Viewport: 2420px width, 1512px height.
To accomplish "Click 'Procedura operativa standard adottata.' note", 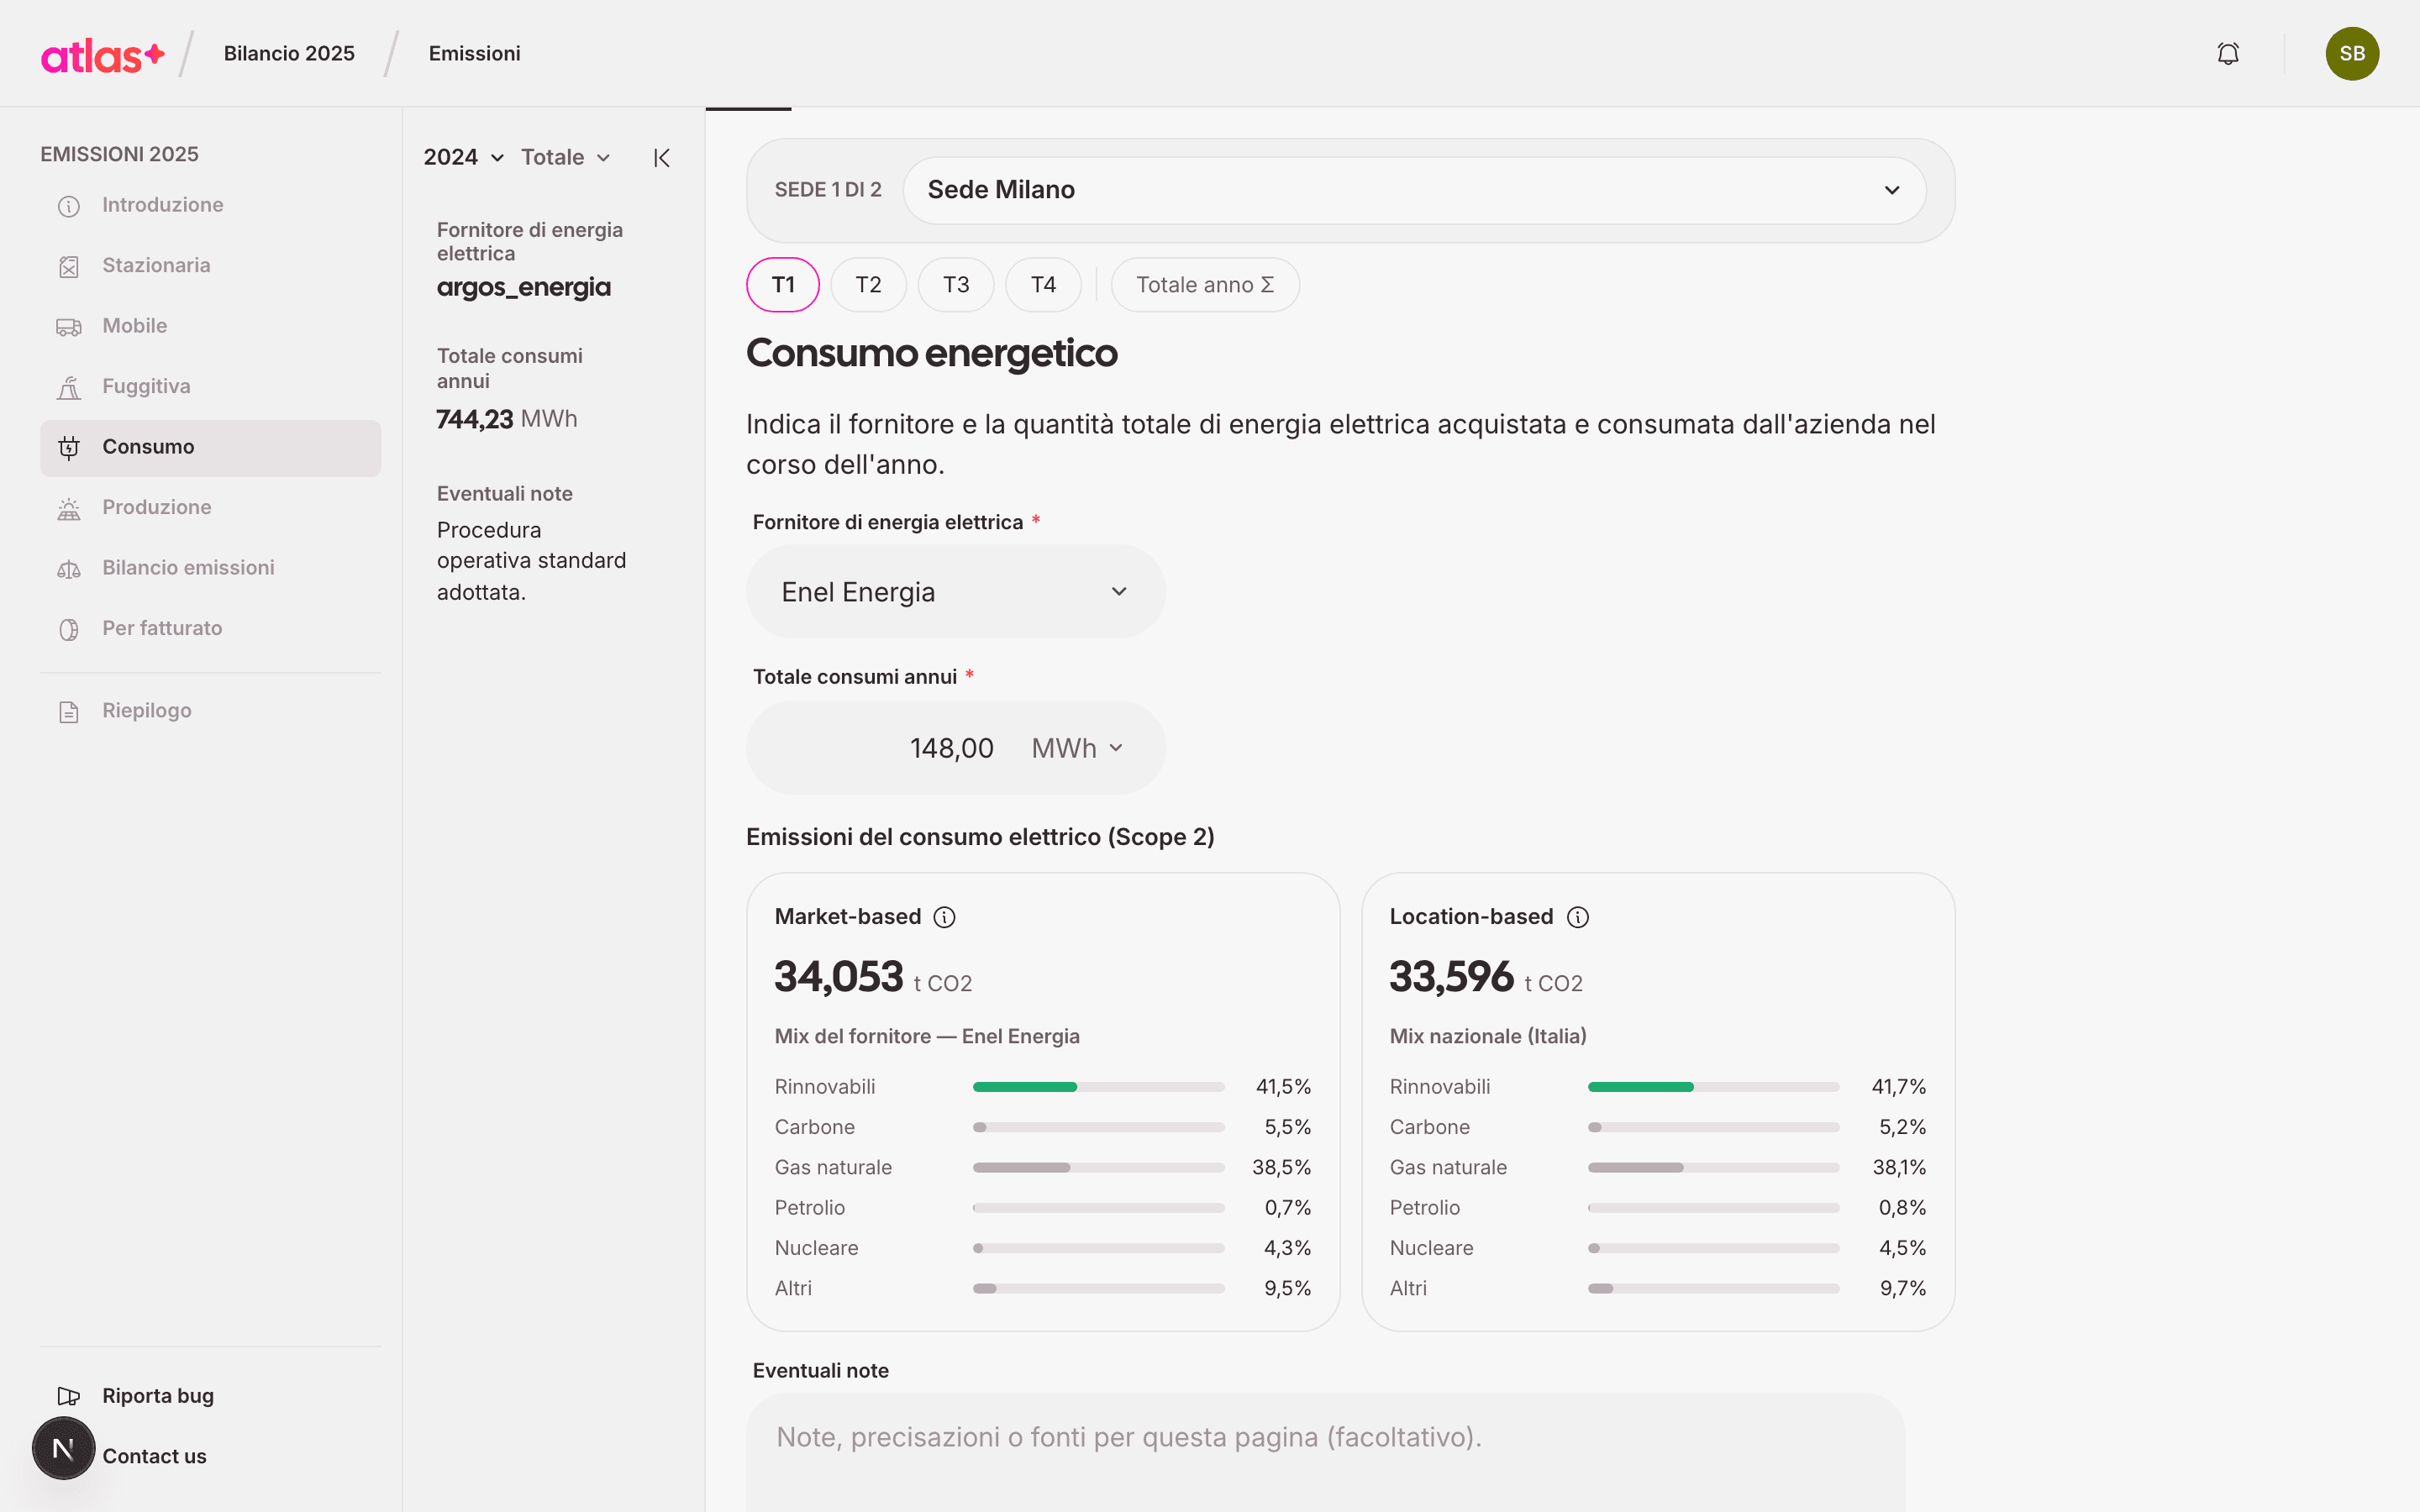I will pyautogui.click(x=532, y=561).
